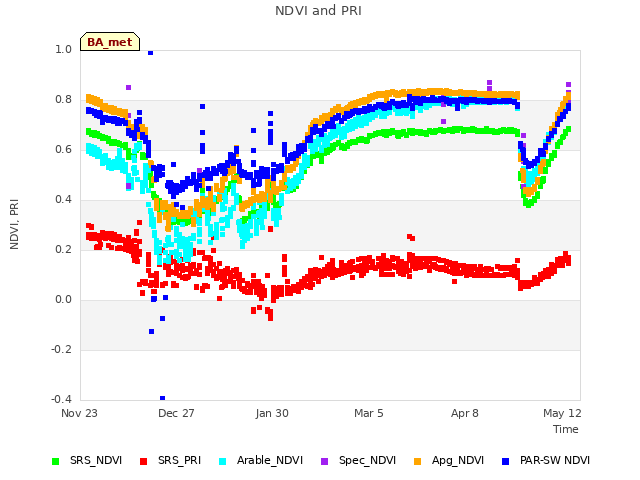The height and width of the screenshot is (480, 640).
Task: Click the 1.0 y-axis tick label
Action: 63,49
